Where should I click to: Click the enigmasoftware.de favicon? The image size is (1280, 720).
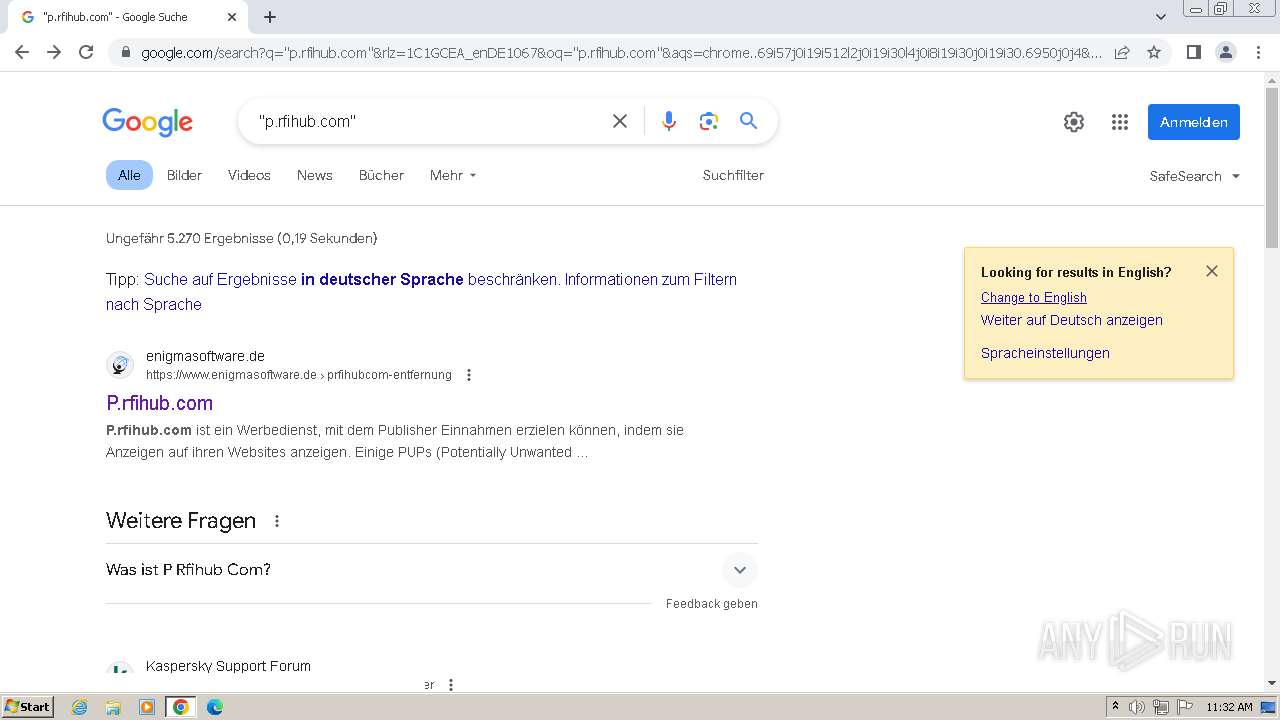click(x=120, y=365)
